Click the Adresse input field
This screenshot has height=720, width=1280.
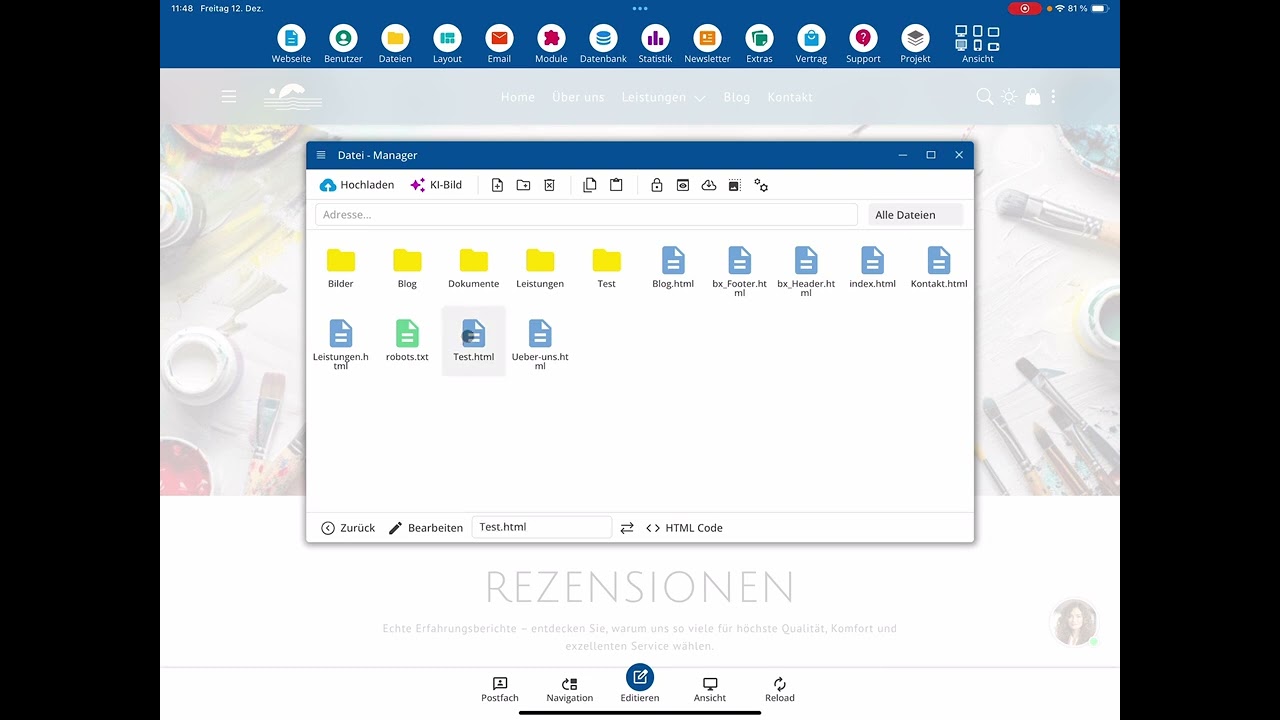point(586,214)
